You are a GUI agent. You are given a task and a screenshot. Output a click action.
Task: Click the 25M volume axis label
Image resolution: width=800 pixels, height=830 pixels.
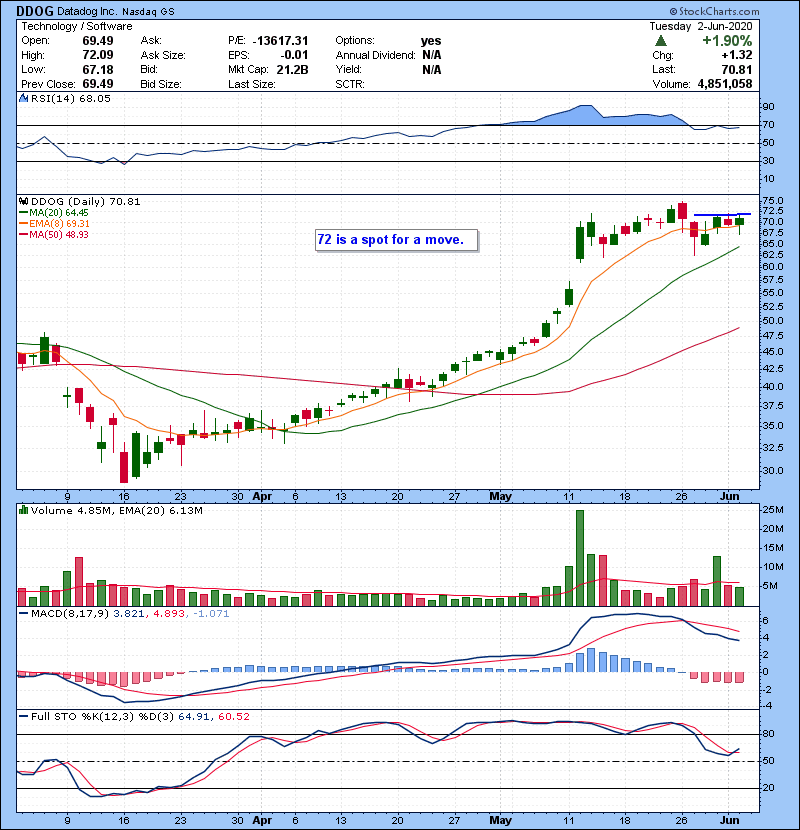click(x=772, y=510)
